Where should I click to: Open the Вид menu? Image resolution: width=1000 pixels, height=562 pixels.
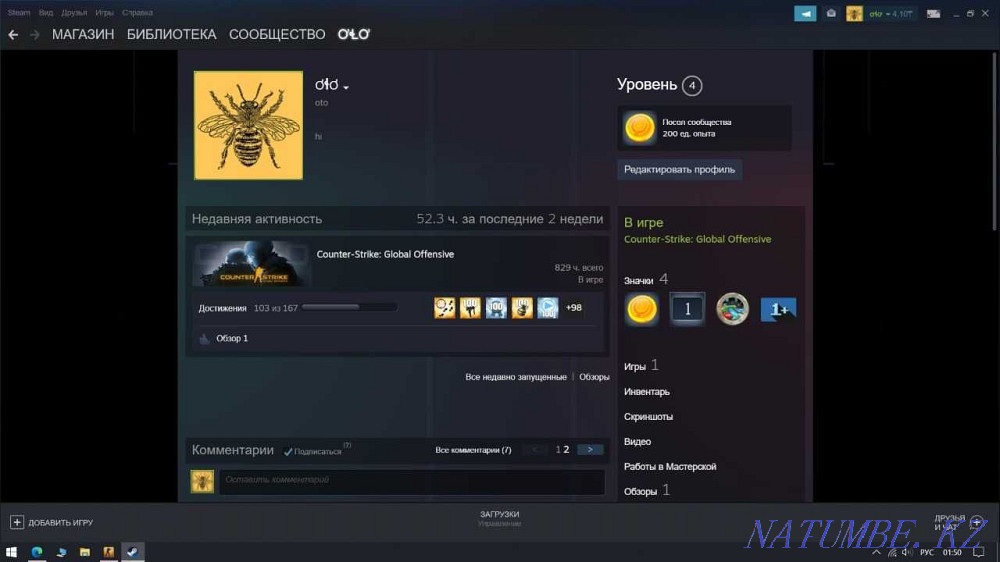coord(46,13)
